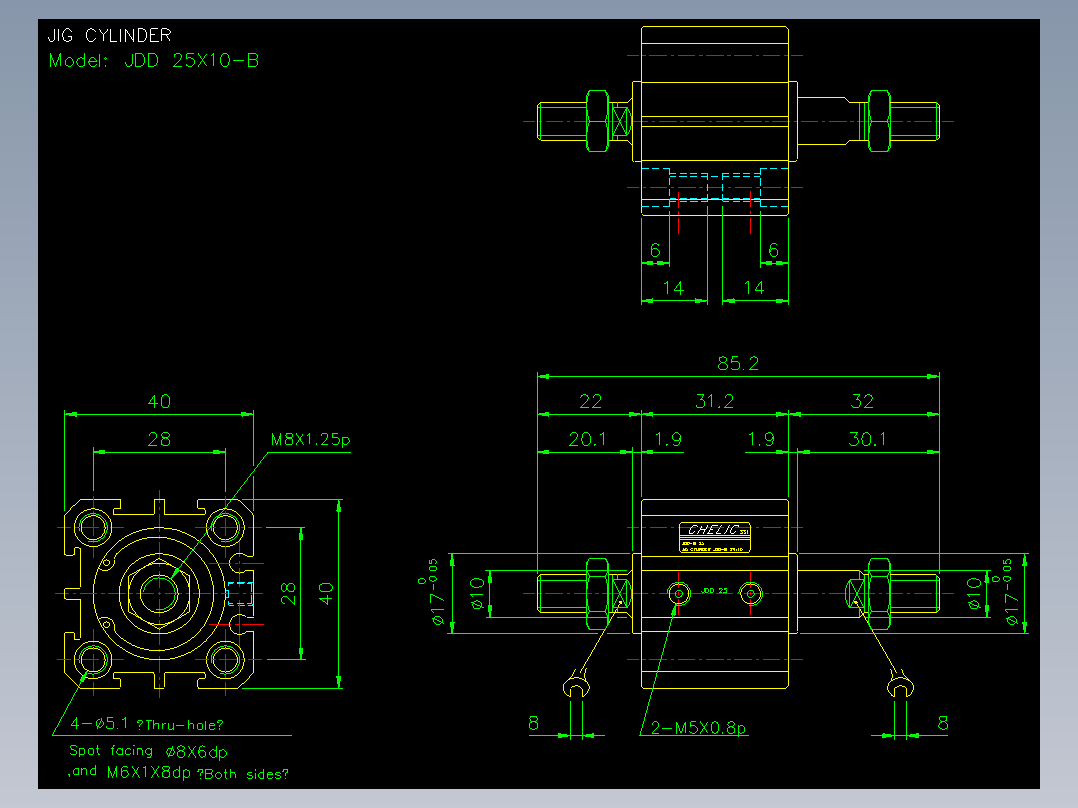The height and width of the screenshot is (808, 1078).
Task: Click the "4-ø5.1 ?Thru-hole?" note
Action: point(147,723)
